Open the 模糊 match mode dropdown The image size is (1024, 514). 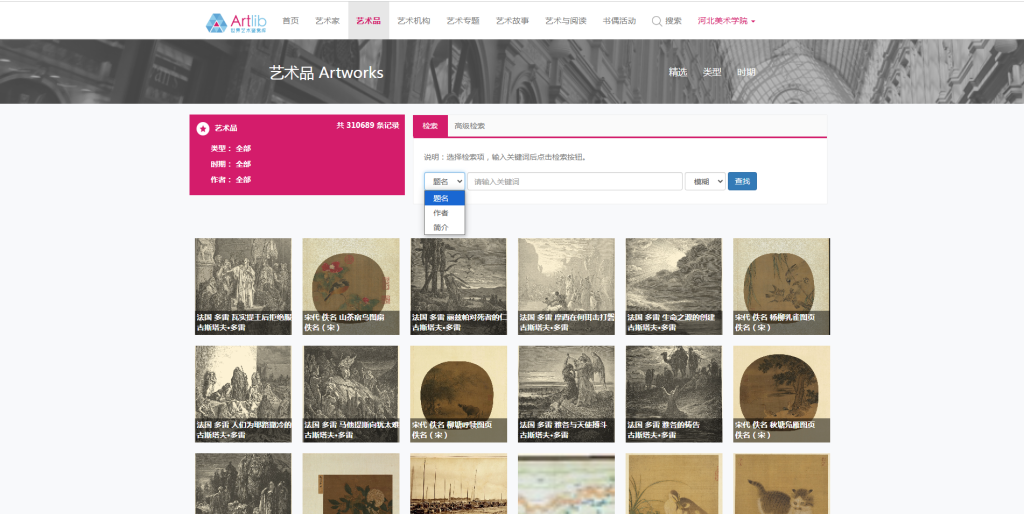coord(705,182)
